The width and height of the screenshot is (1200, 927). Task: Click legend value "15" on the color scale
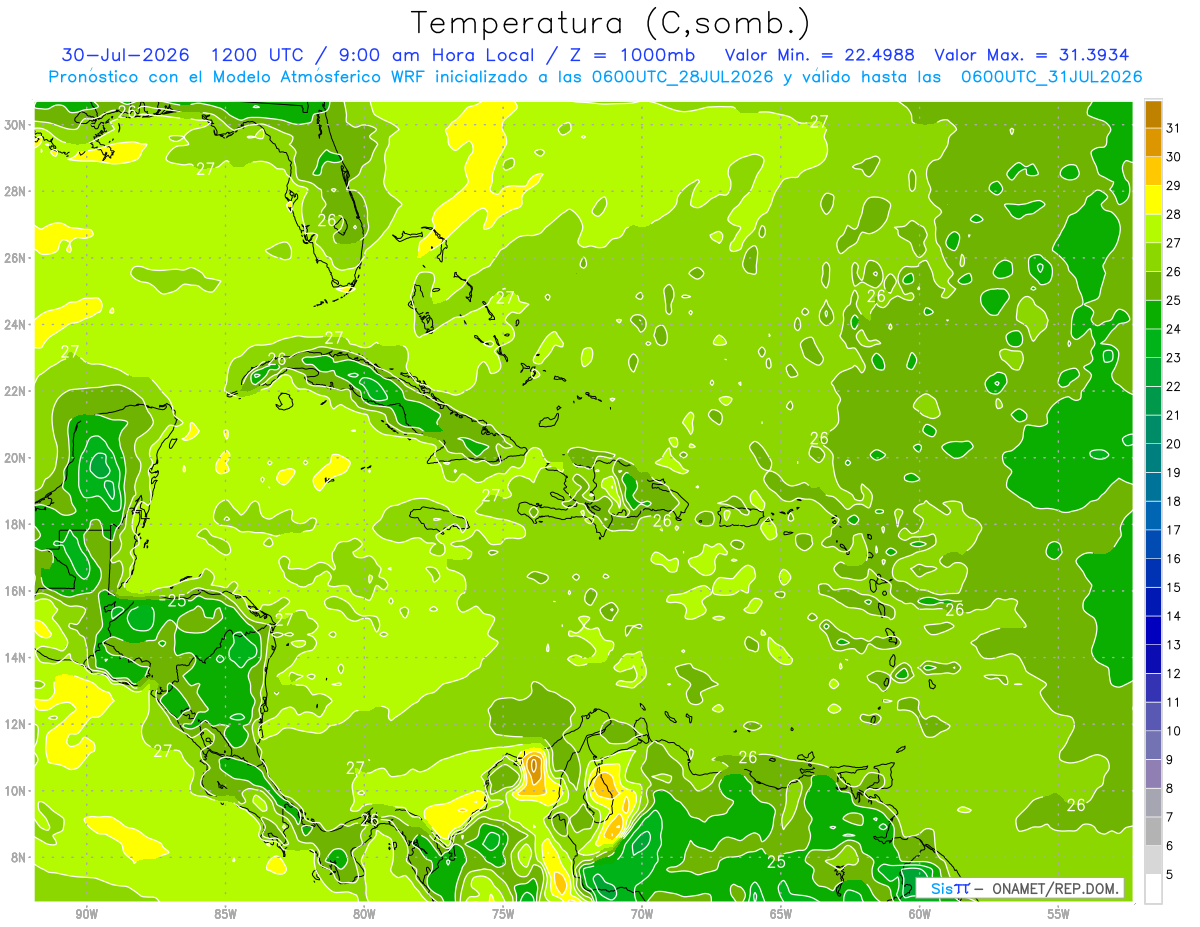click(1173, 587)
